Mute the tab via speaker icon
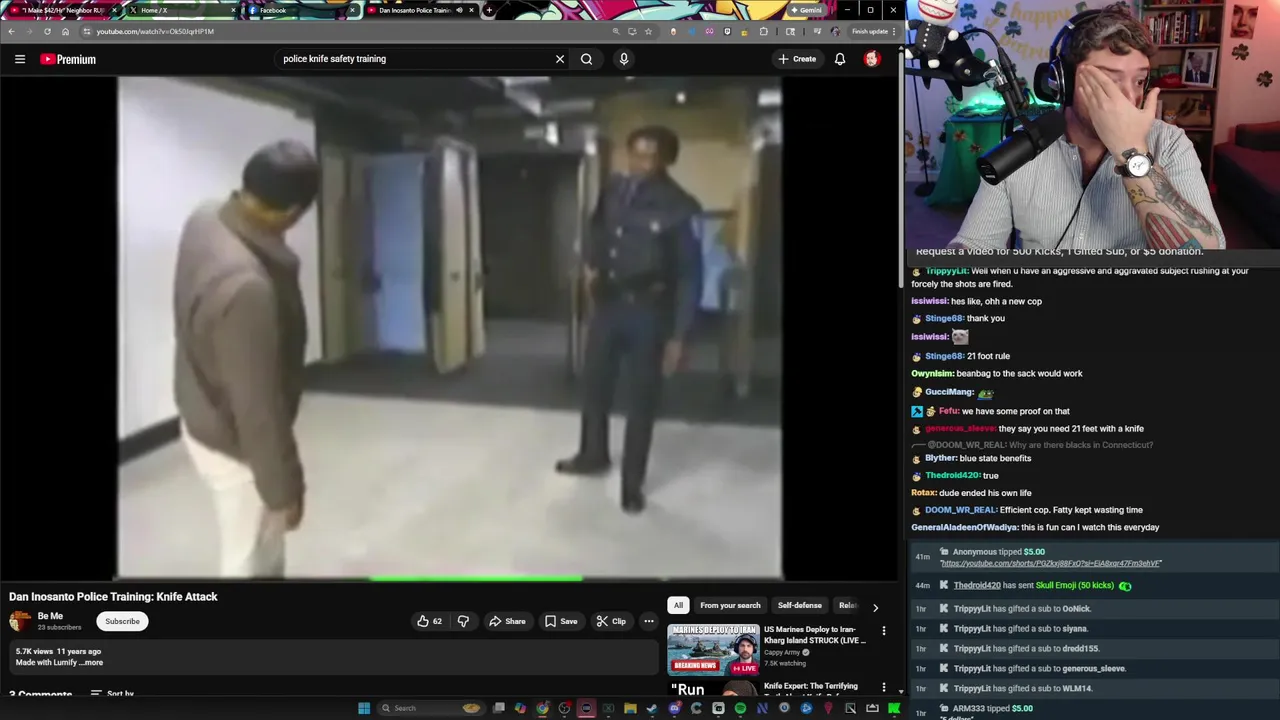 pyautogui.click(x=459, y=10)
